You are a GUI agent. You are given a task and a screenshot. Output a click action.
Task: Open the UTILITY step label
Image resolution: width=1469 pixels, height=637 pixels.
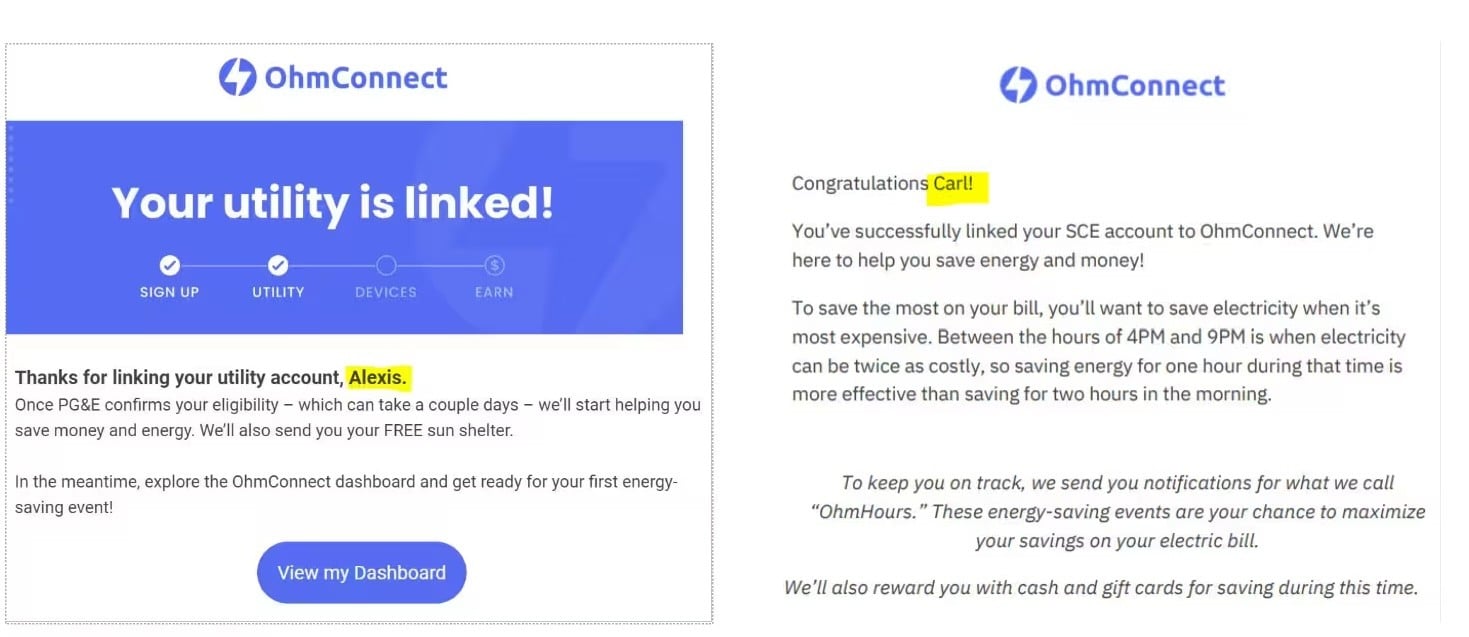(x=278, y=292)
